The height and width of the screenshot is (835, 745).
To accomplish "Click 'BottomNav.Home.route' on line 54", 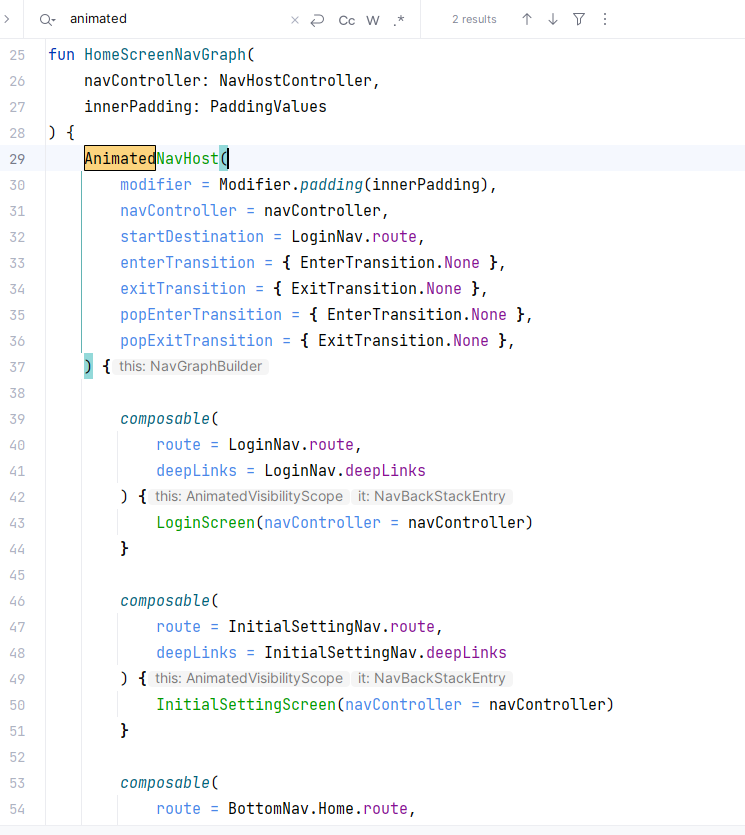I will point(318,809).
